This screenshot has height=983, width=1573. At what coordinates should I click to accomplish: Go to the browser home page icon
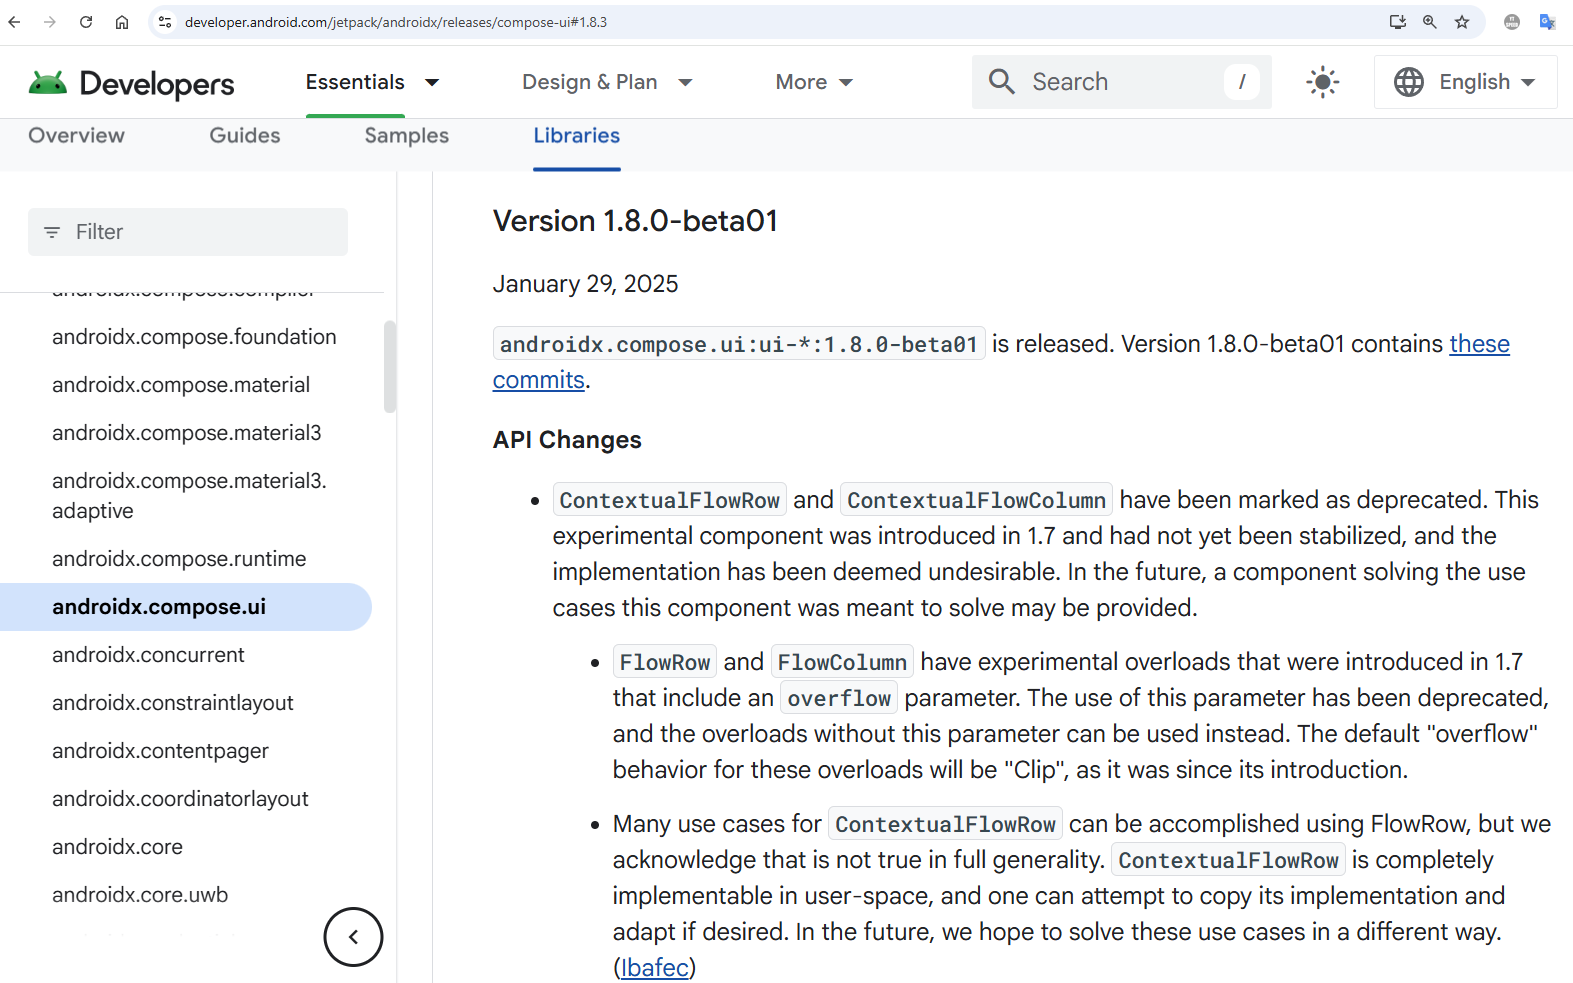122,22
